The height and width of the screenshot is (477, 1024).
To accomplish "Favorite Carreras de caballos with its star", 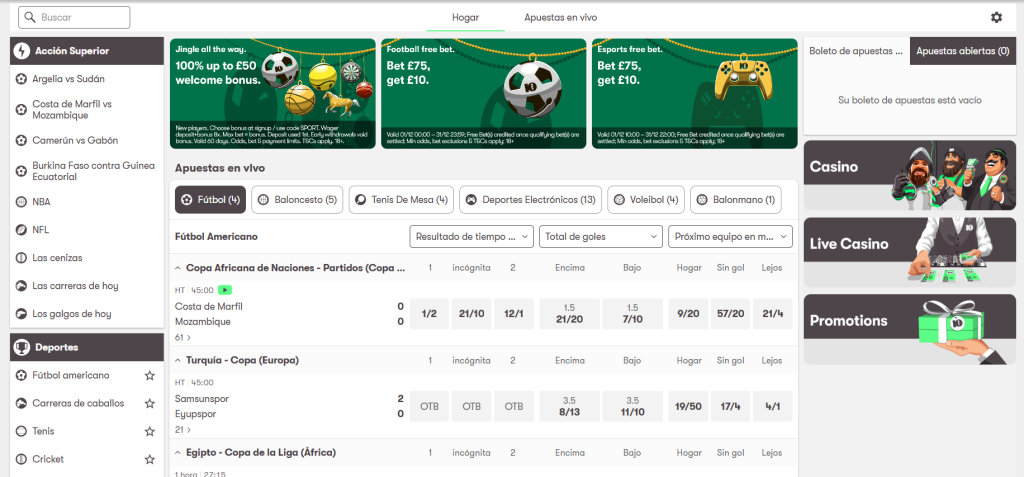I will point(150,404).
